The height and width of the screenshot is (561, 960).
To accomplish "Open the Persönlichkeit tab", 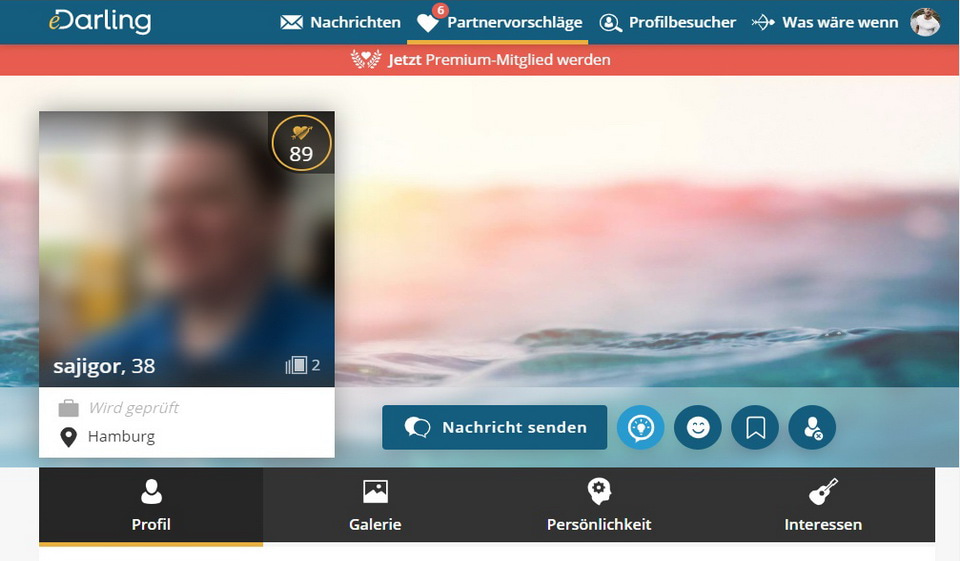I will [x=599, y=505].
